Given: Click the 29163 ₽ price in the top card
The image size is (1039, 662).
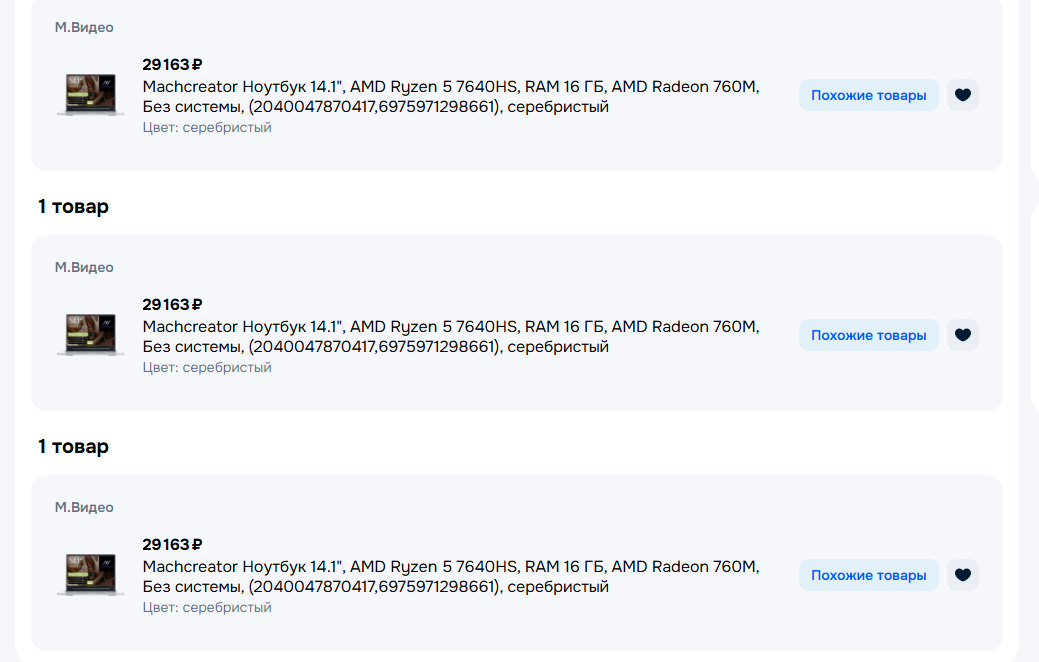Looking at the screenshot, I should point(172,65).
